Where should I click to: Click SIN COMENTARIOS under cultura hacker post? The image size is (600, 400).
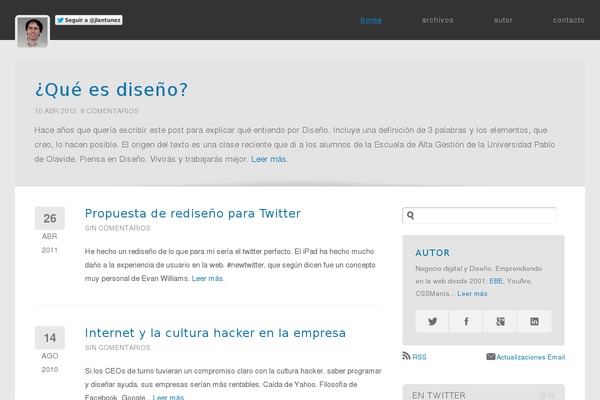click(117, 348)
